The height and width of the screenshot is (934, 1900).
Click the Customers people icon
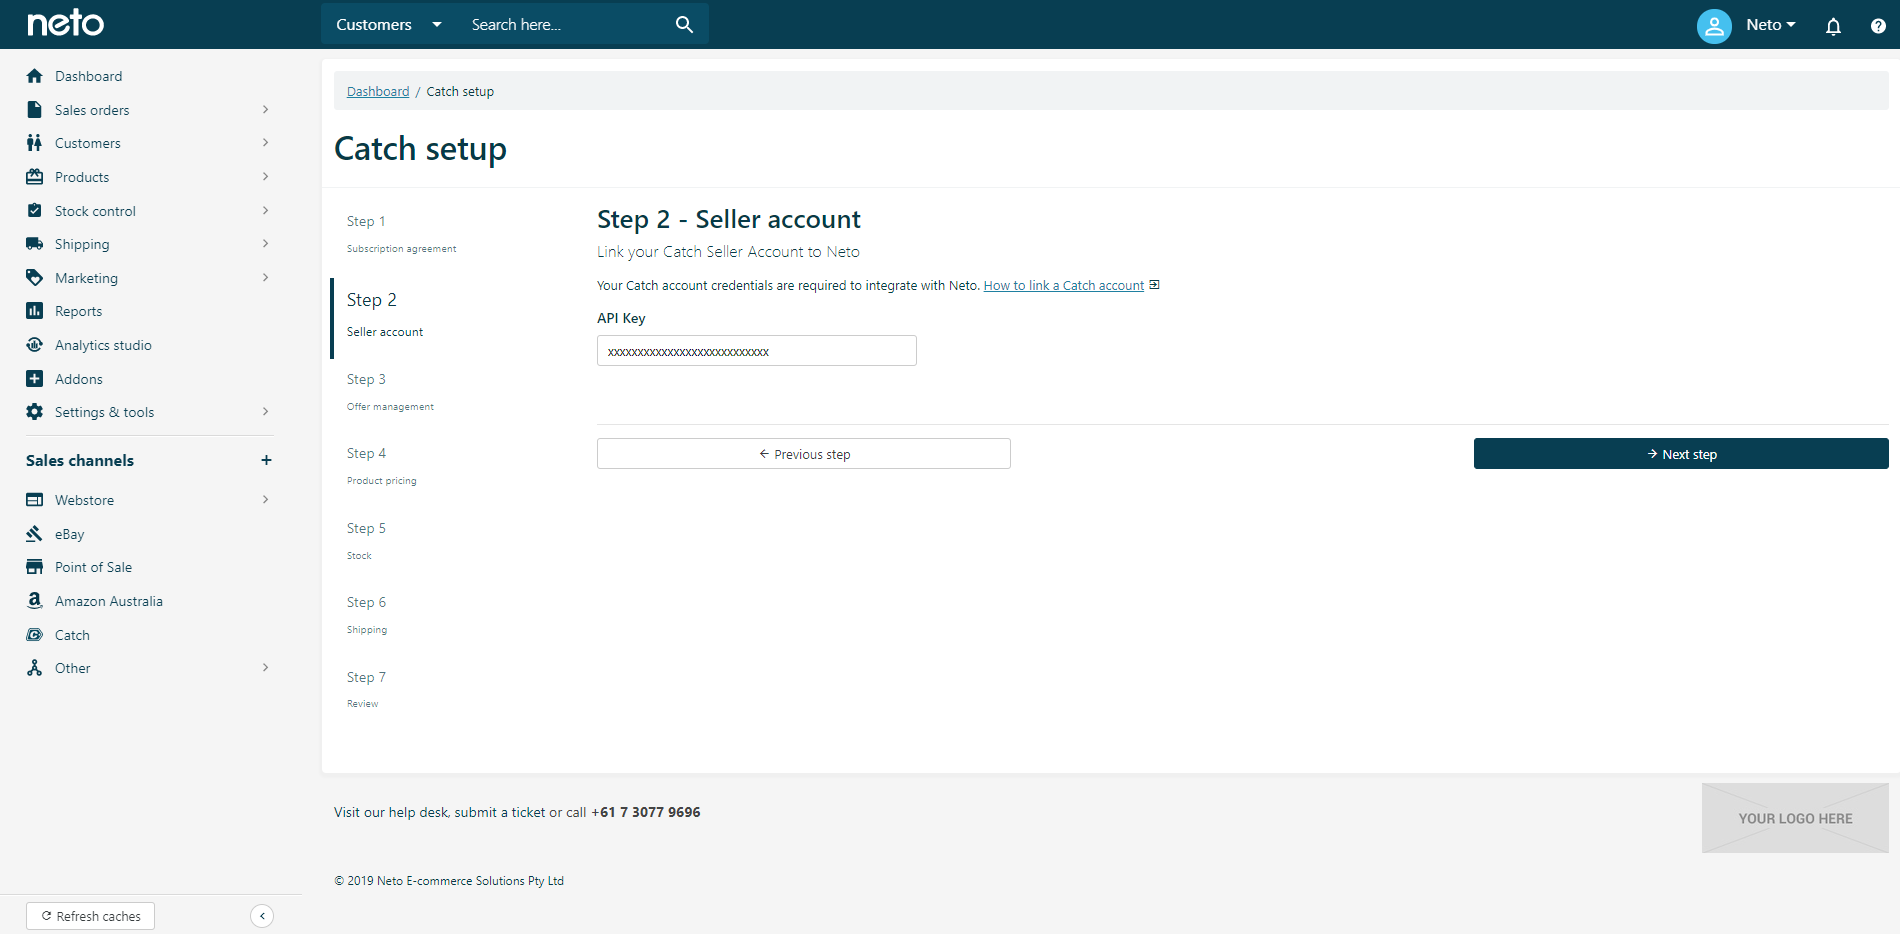pos(35,143)
